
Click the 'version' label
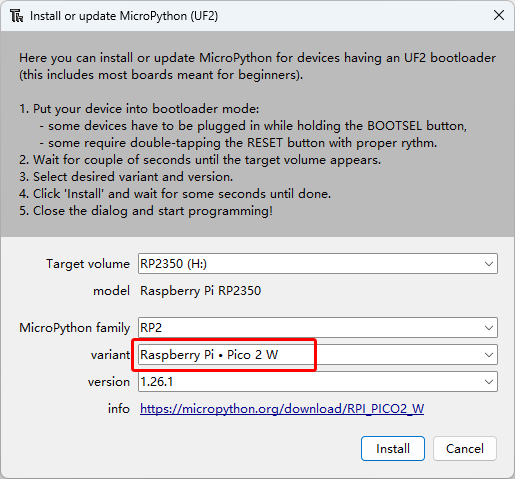[x=109, y=382]
